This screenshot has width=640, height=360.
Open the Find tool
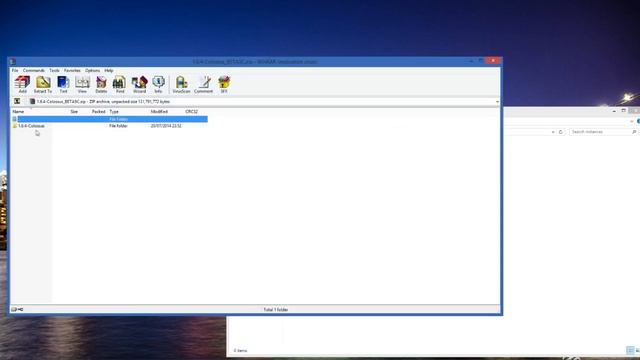click(120, 83)
